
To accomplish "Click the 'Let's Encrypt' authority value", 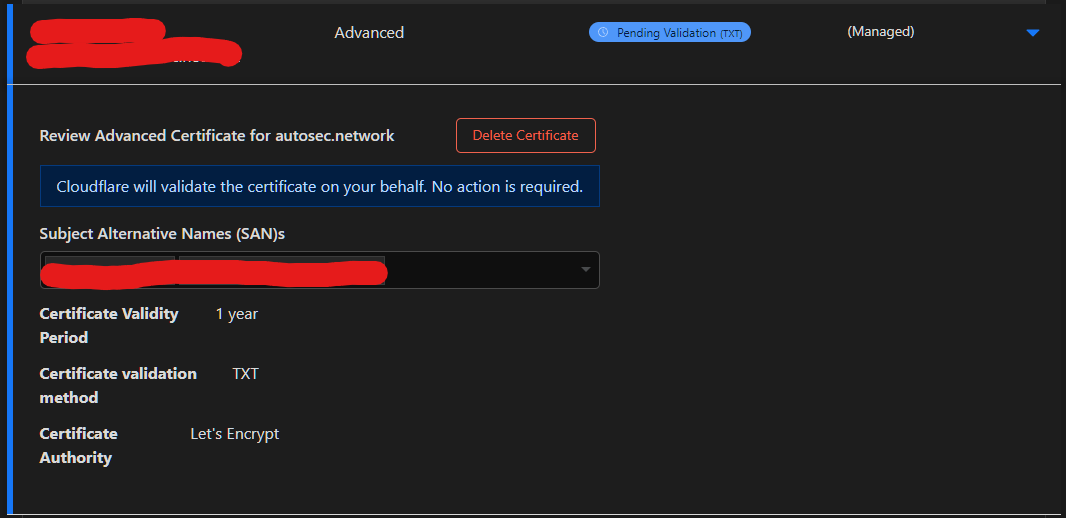I will click(235, 434).
